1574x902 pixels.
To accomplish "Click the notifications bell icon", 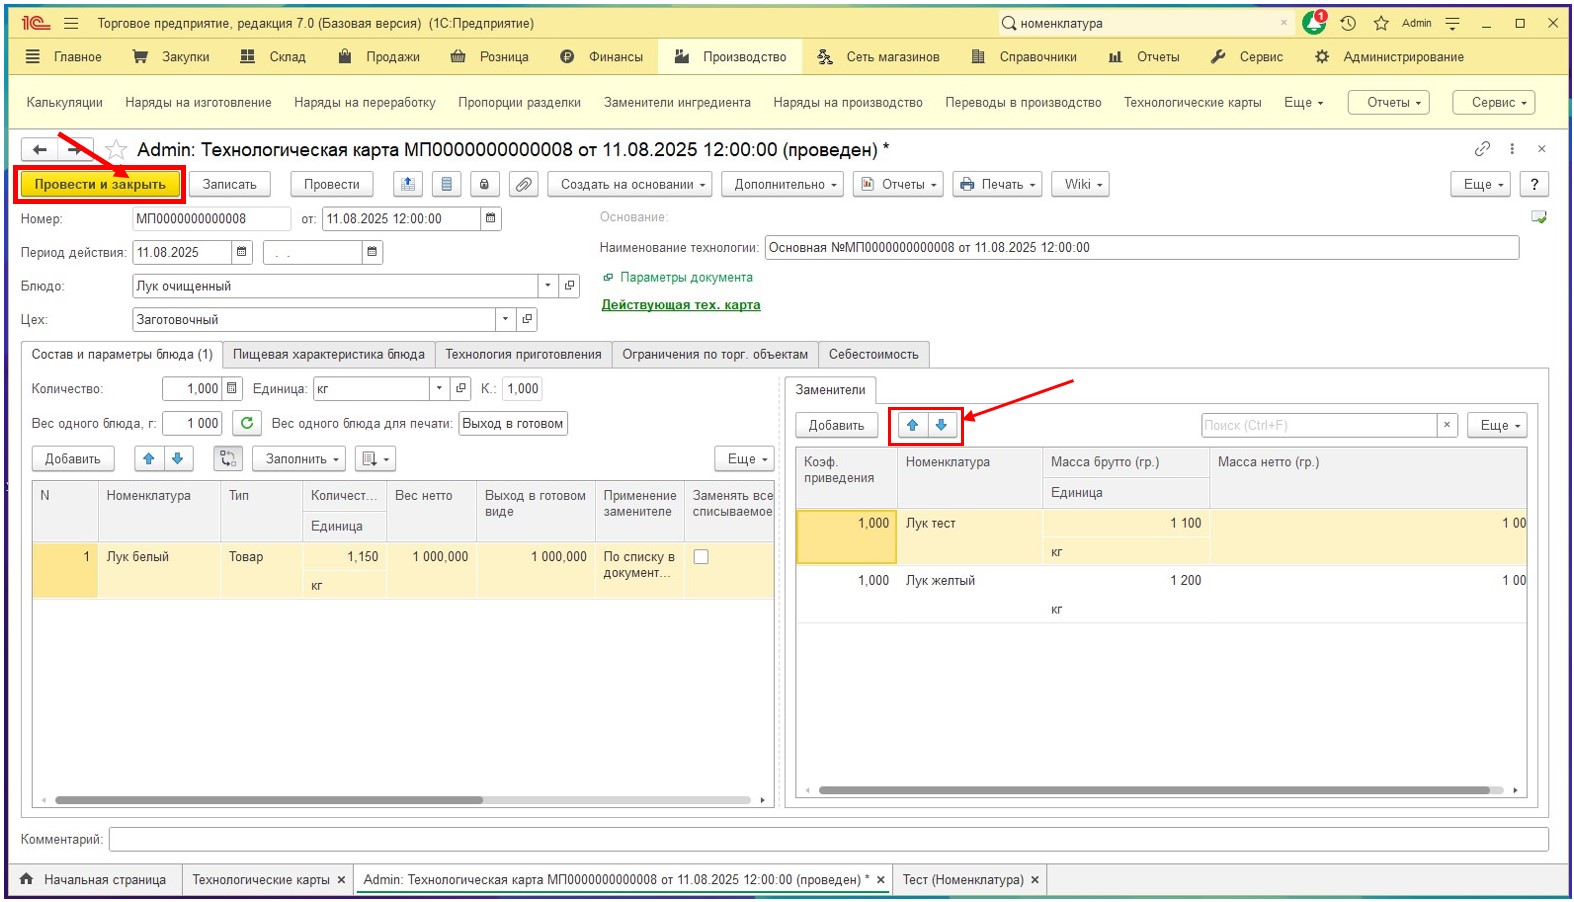I will click(1313, 23).
